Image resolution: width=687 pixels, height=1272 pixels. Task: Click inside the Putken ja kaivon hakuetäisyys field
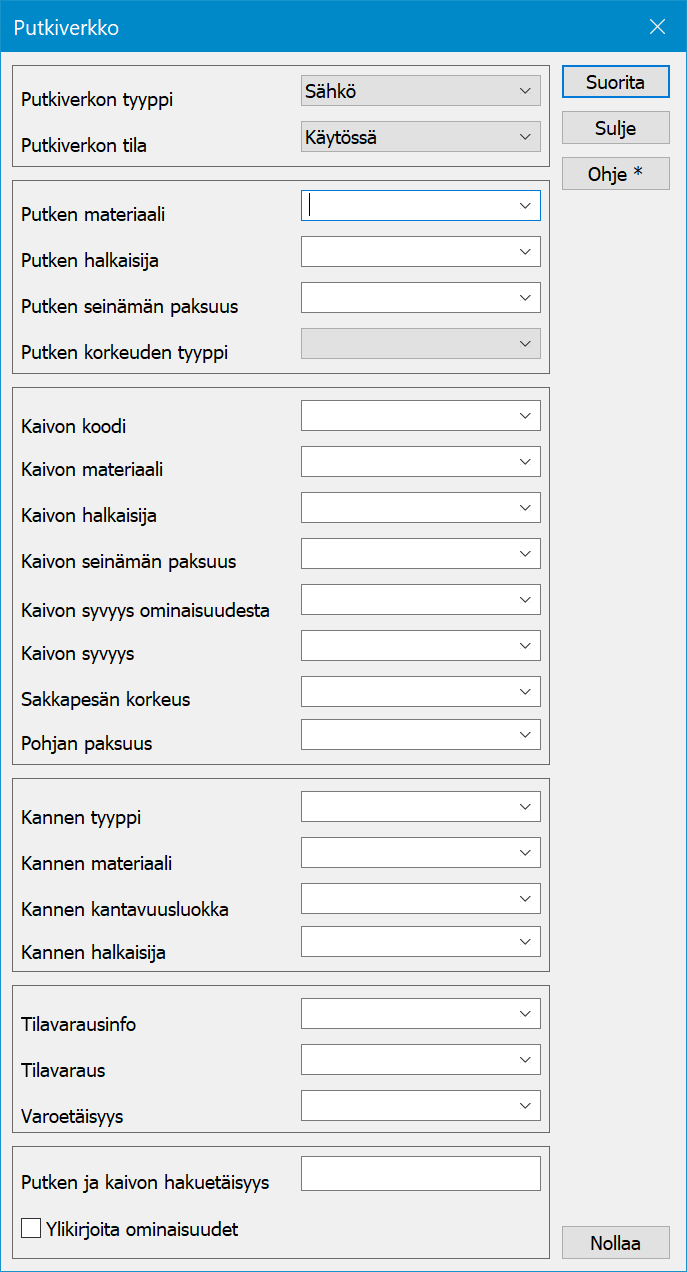click(420, 1173)
